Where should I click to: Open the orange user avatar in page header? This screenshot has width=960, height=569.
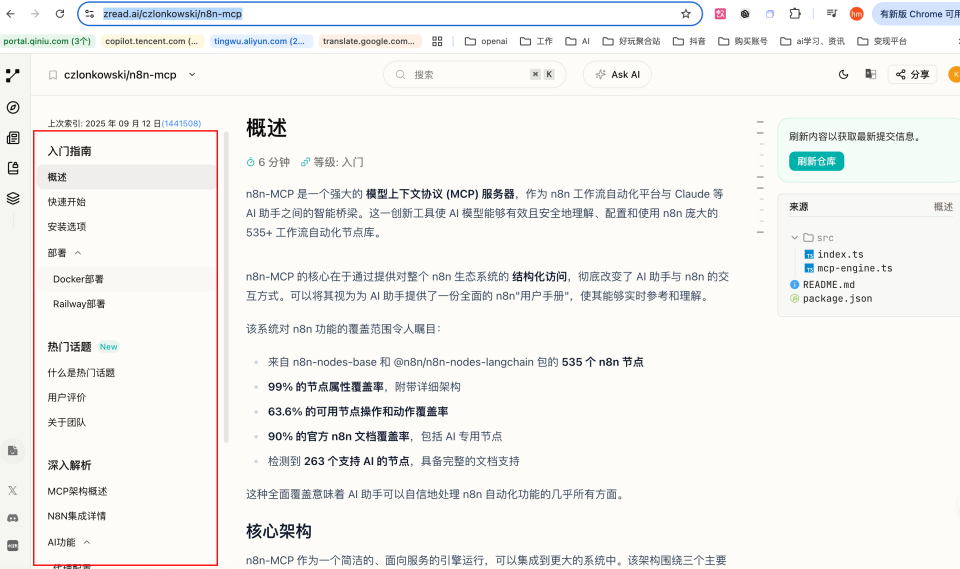click(954, 75)
